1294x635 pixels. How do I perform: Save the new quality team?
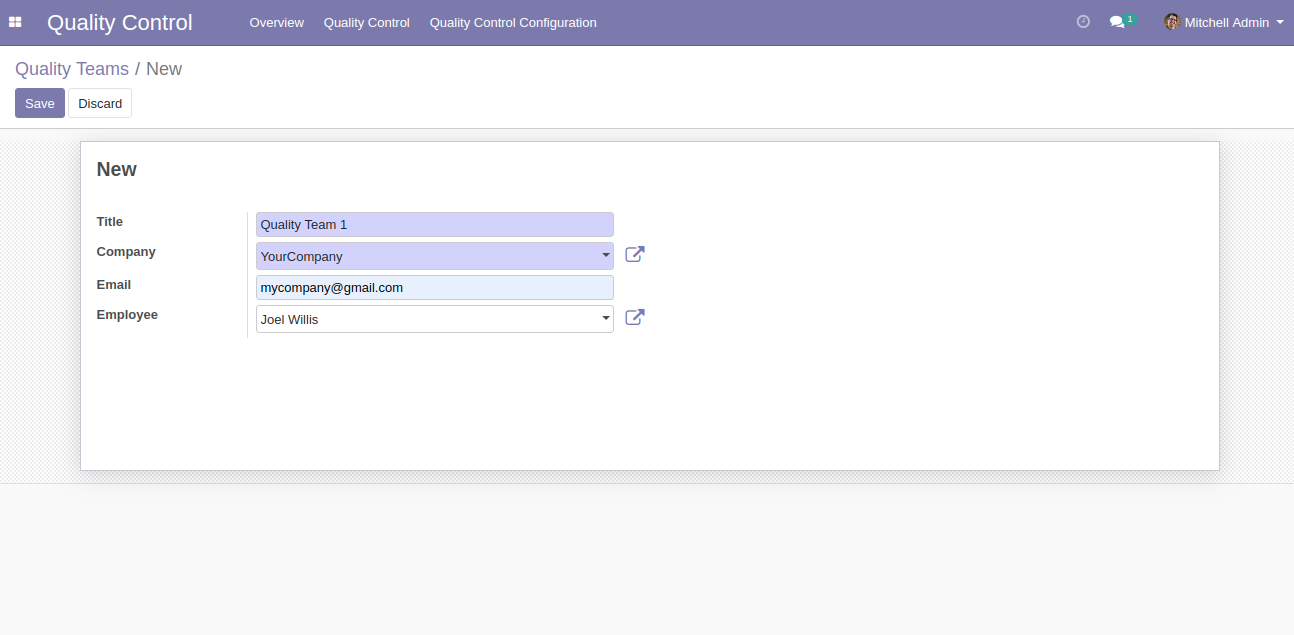[40, 103]
